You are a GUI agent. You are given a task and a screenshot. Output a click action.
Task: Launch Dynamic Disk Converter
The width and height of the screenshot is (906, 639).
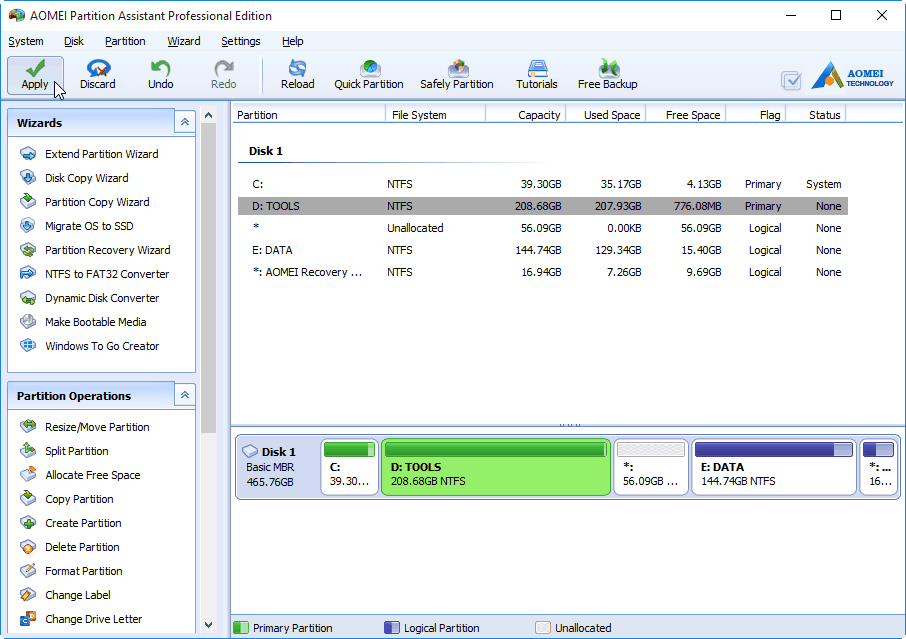tap(90, 298)
